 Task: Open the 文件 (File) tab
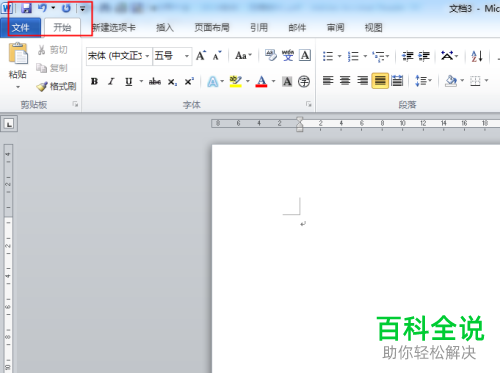point(20,28)
